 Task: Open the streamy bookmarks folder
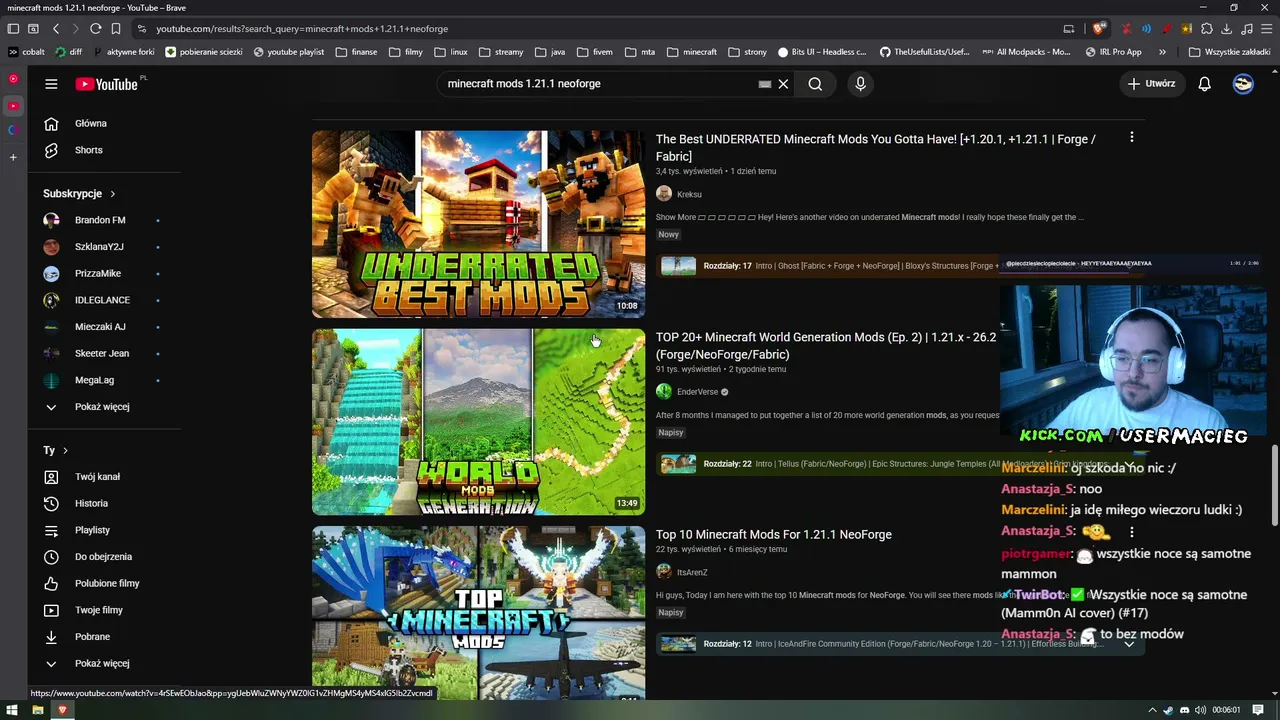tap(501, 52)
